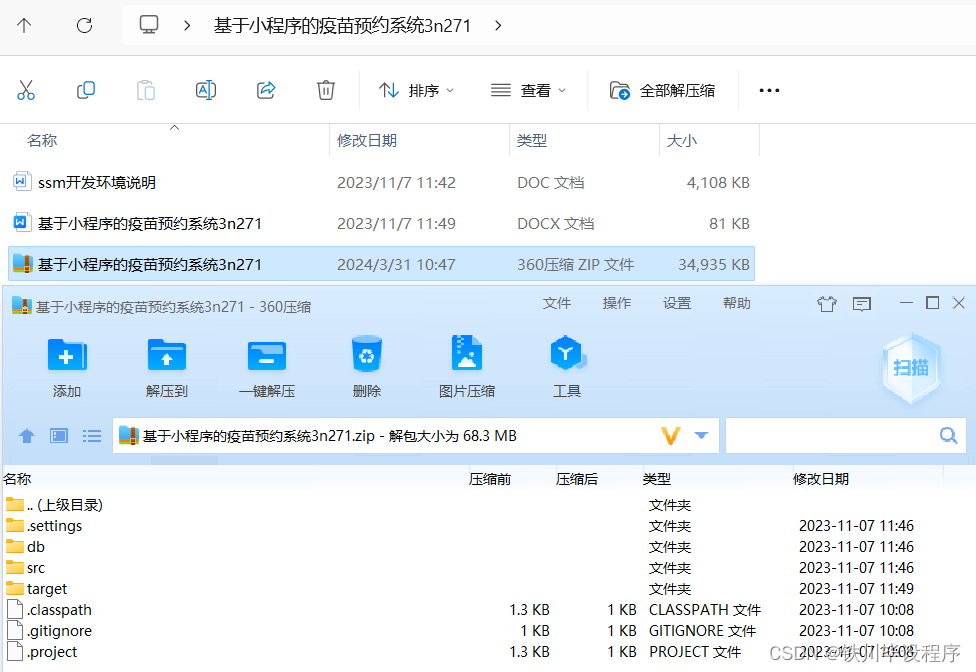Click the share icon in Explorer toolbar
The width and height of the screenshot is (976, 672).
point(266,90)
